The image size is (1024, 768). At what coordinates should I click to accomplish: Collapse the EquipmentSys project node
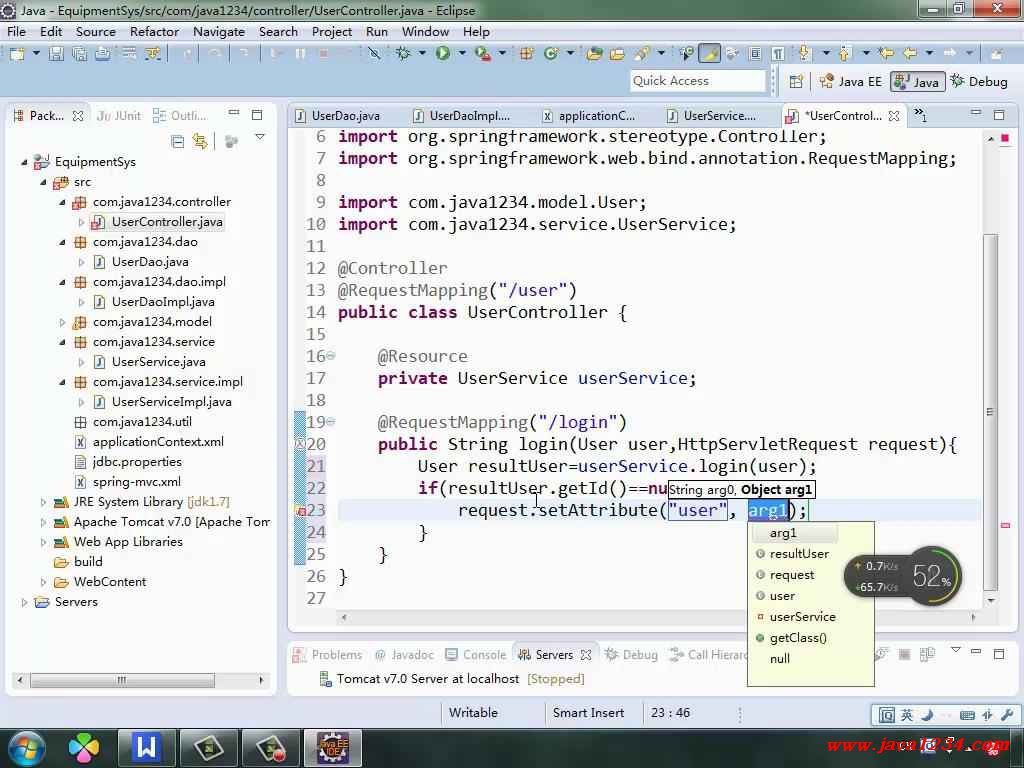(x=24, y=162)
